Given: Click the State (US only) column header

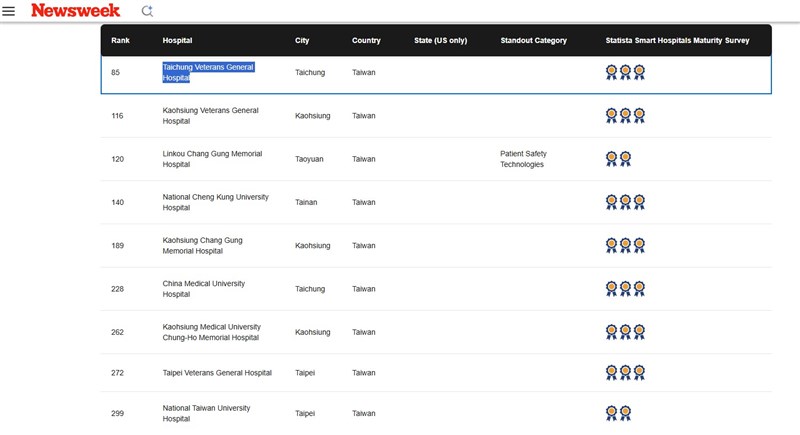Looking at the screenshot, I should point(440,41).
